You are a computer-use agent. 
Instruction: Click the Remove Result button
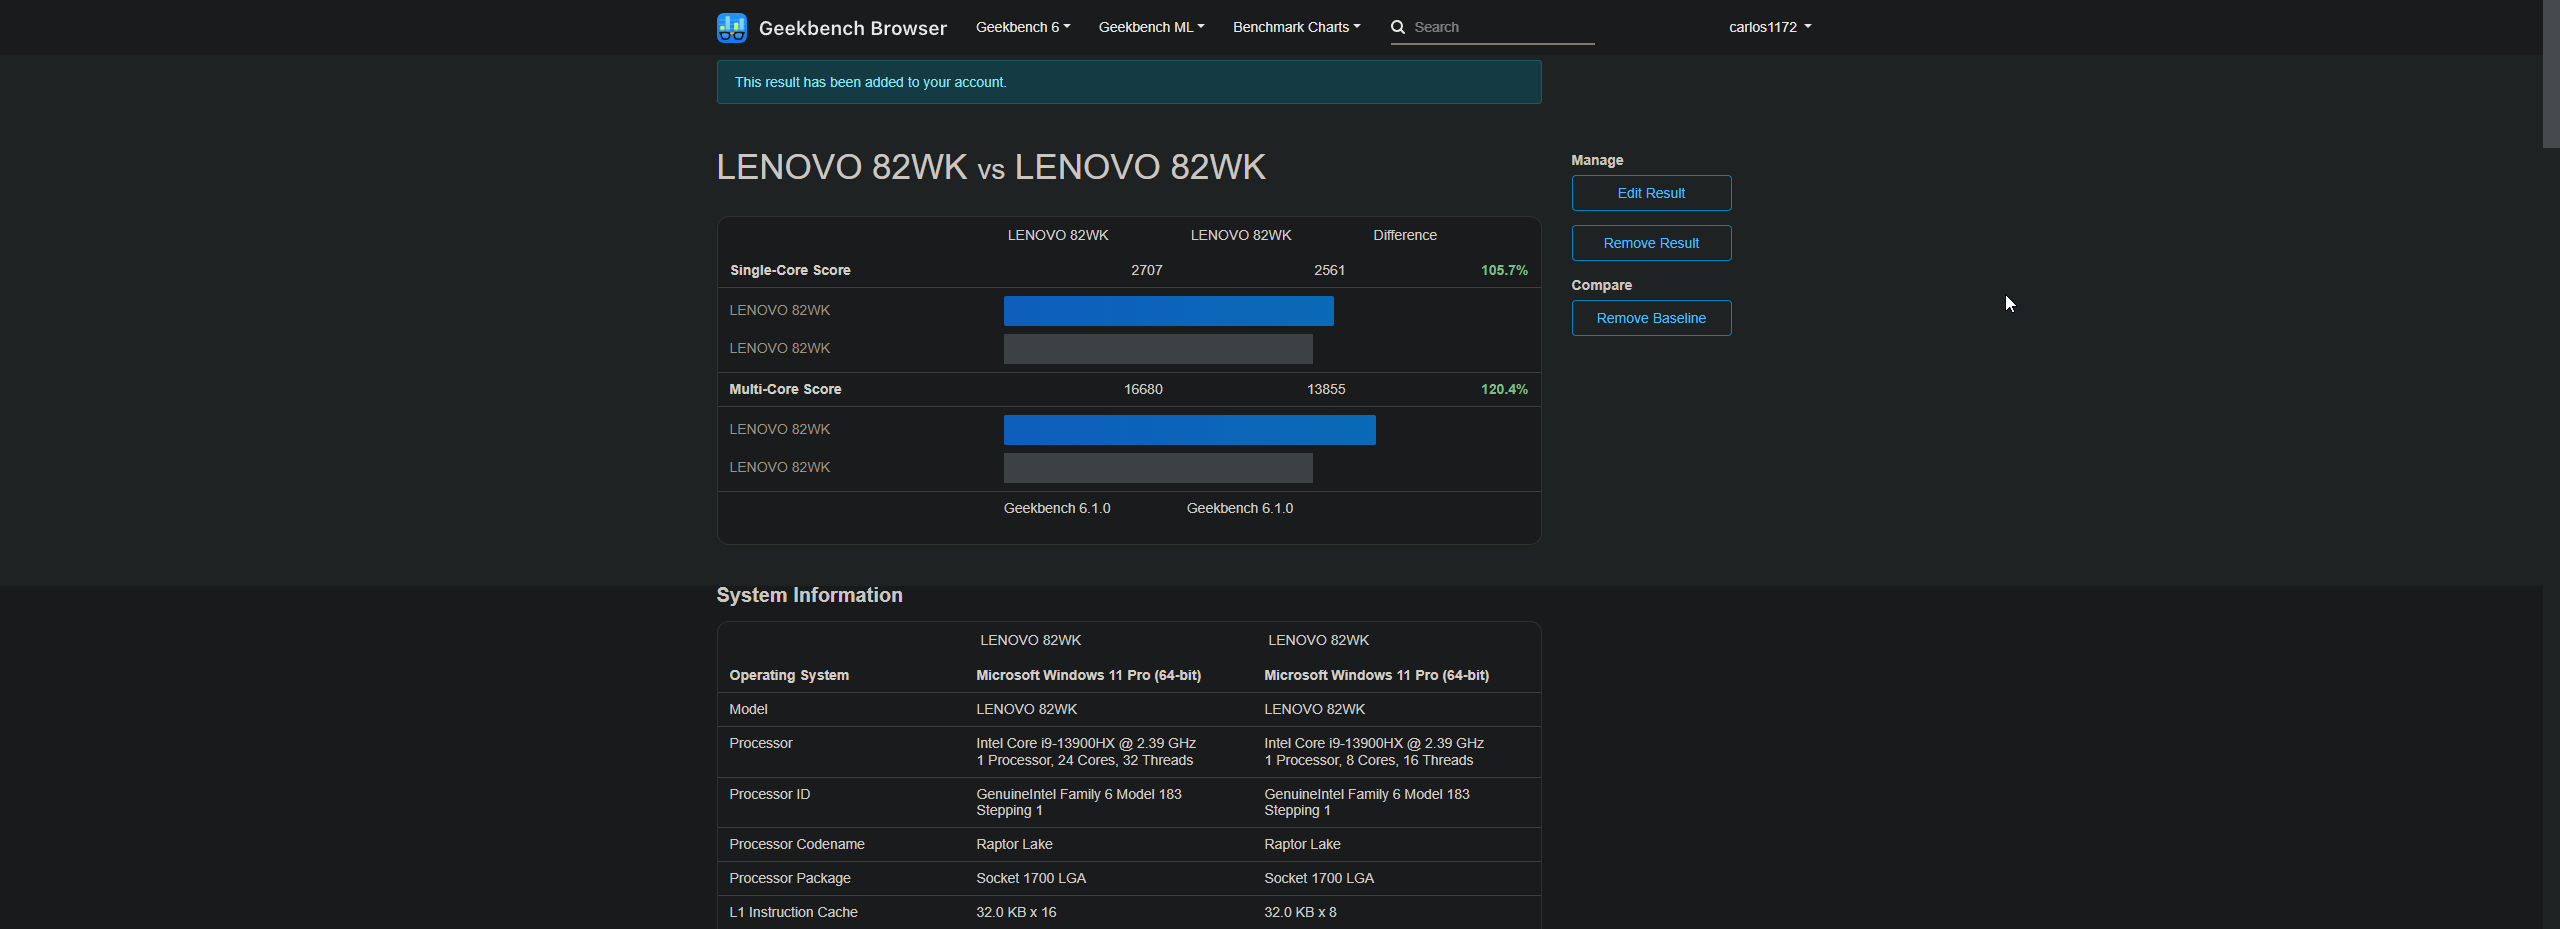[x=1651, y=243]
